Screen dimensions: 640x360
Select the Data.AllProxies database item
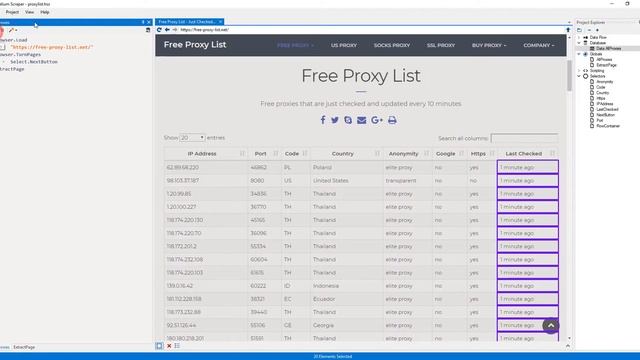point(608,48)
